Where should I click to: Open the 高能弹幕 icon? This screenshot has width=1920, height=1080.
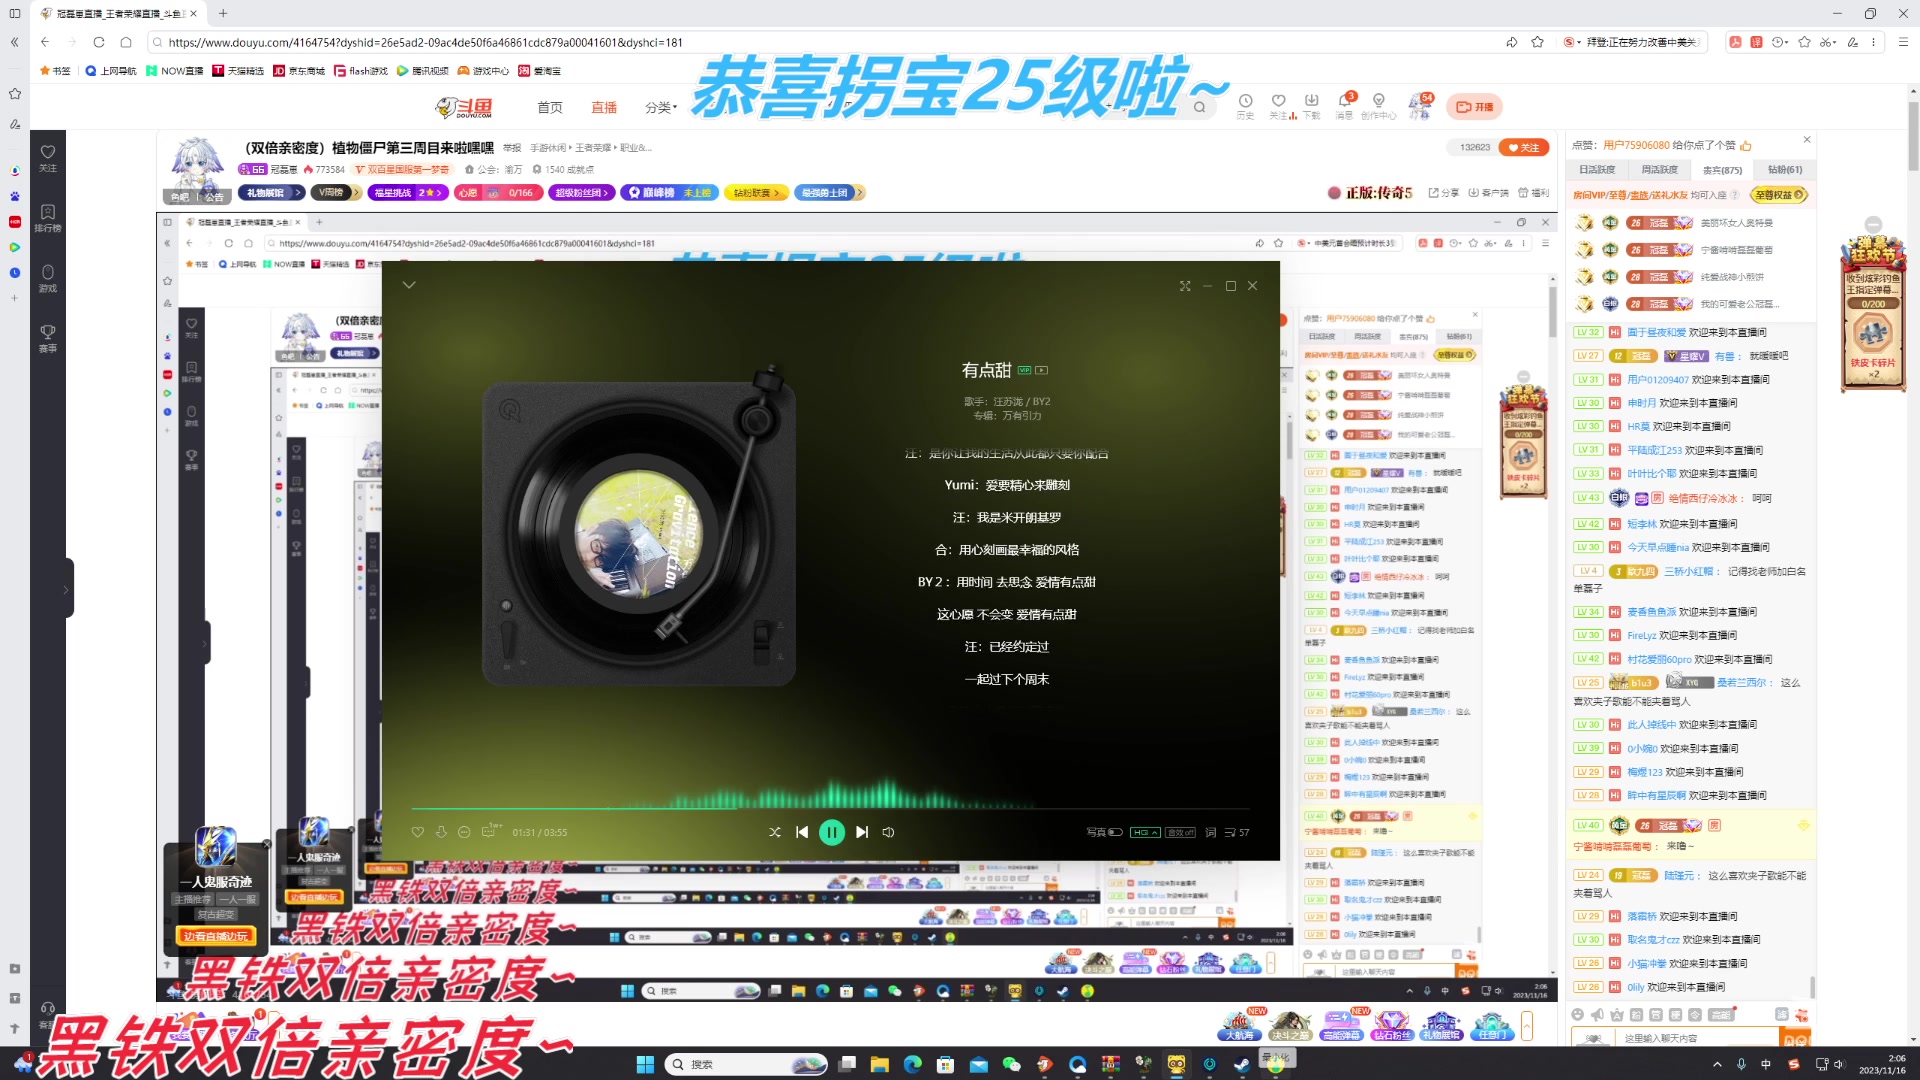[x=1341, y=1025]
